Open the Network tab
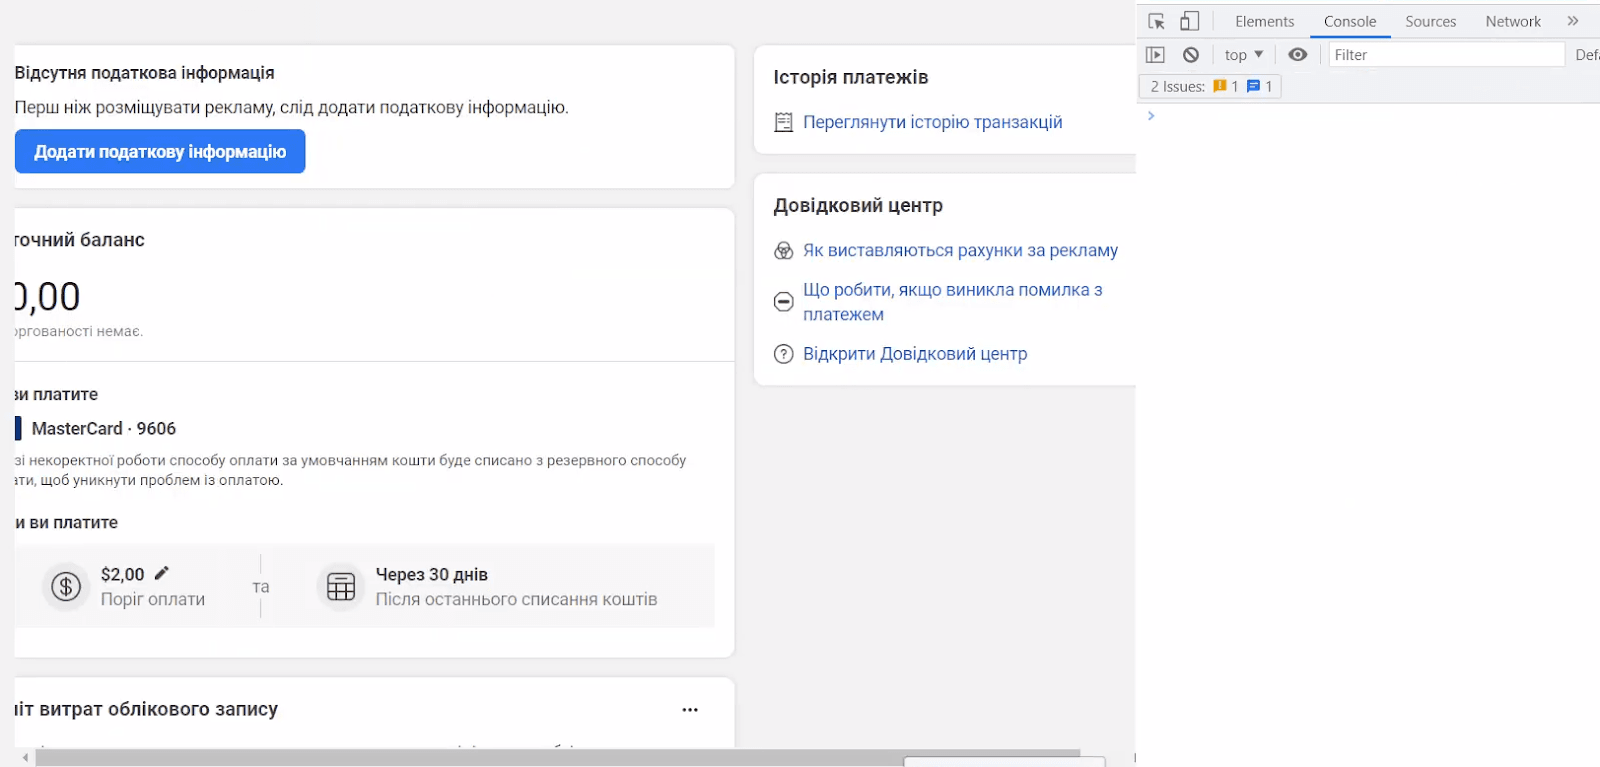The height and width of the screenshot is (767, 1600). [x=1513, y=21]
